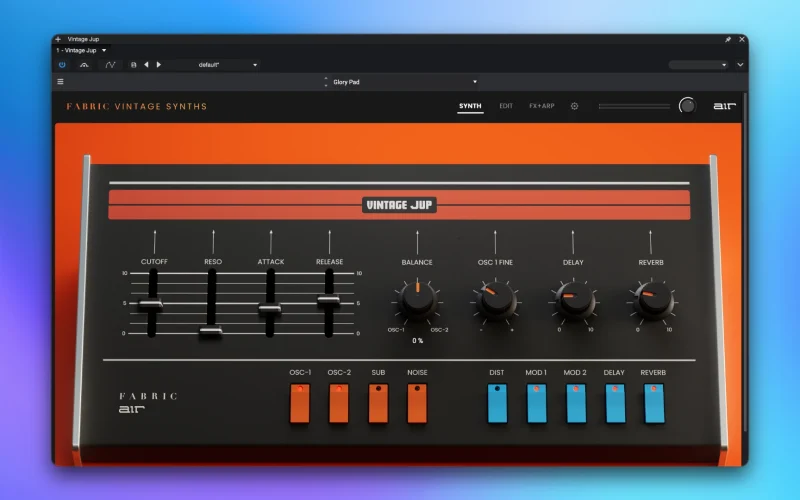Step the patch selector up arrow

point(326,79)
